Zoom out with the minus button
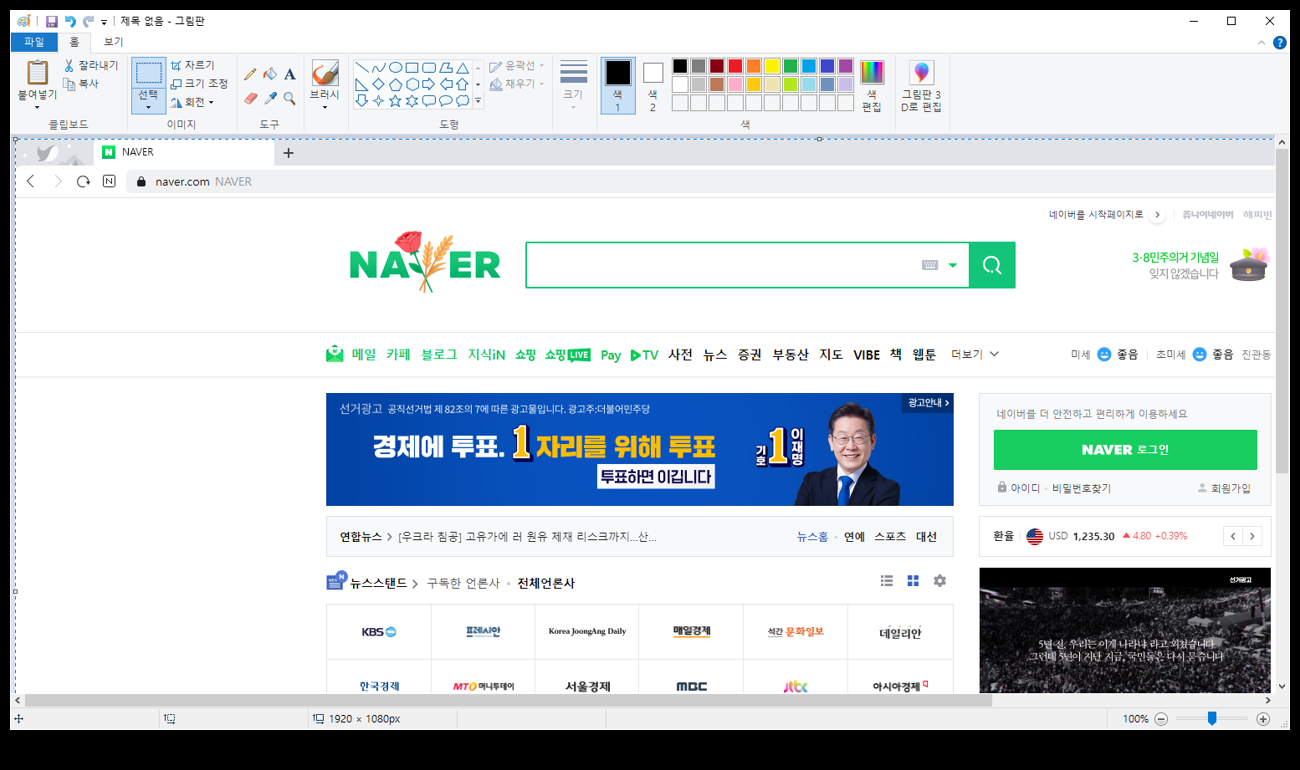The image size is (1300, 770). pyautogui.click(x=1161, y=719)
